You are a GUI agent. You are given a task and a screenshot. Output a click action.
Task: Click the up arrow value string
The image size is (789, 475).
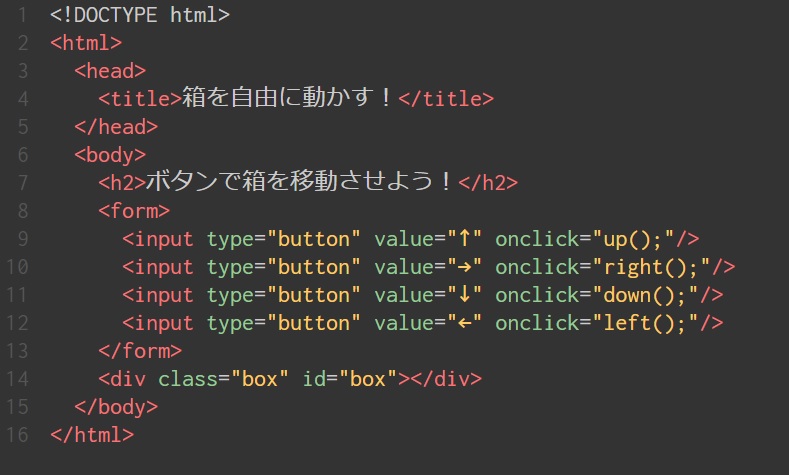pyautogui.click(x=465, y=239)
